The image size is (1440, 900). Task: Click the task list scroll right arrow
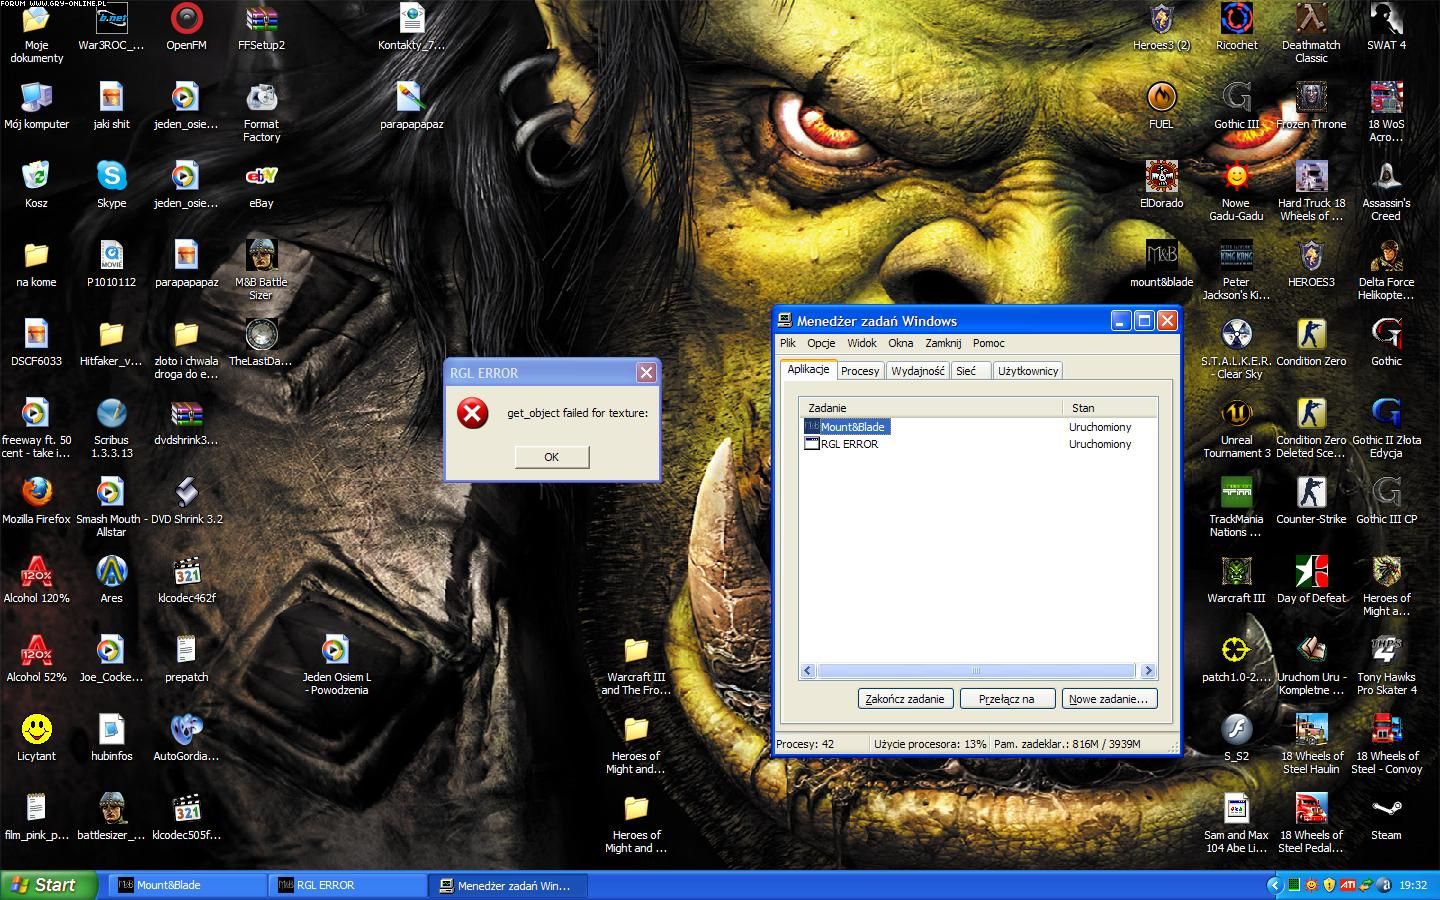(x=1148, y=671)
